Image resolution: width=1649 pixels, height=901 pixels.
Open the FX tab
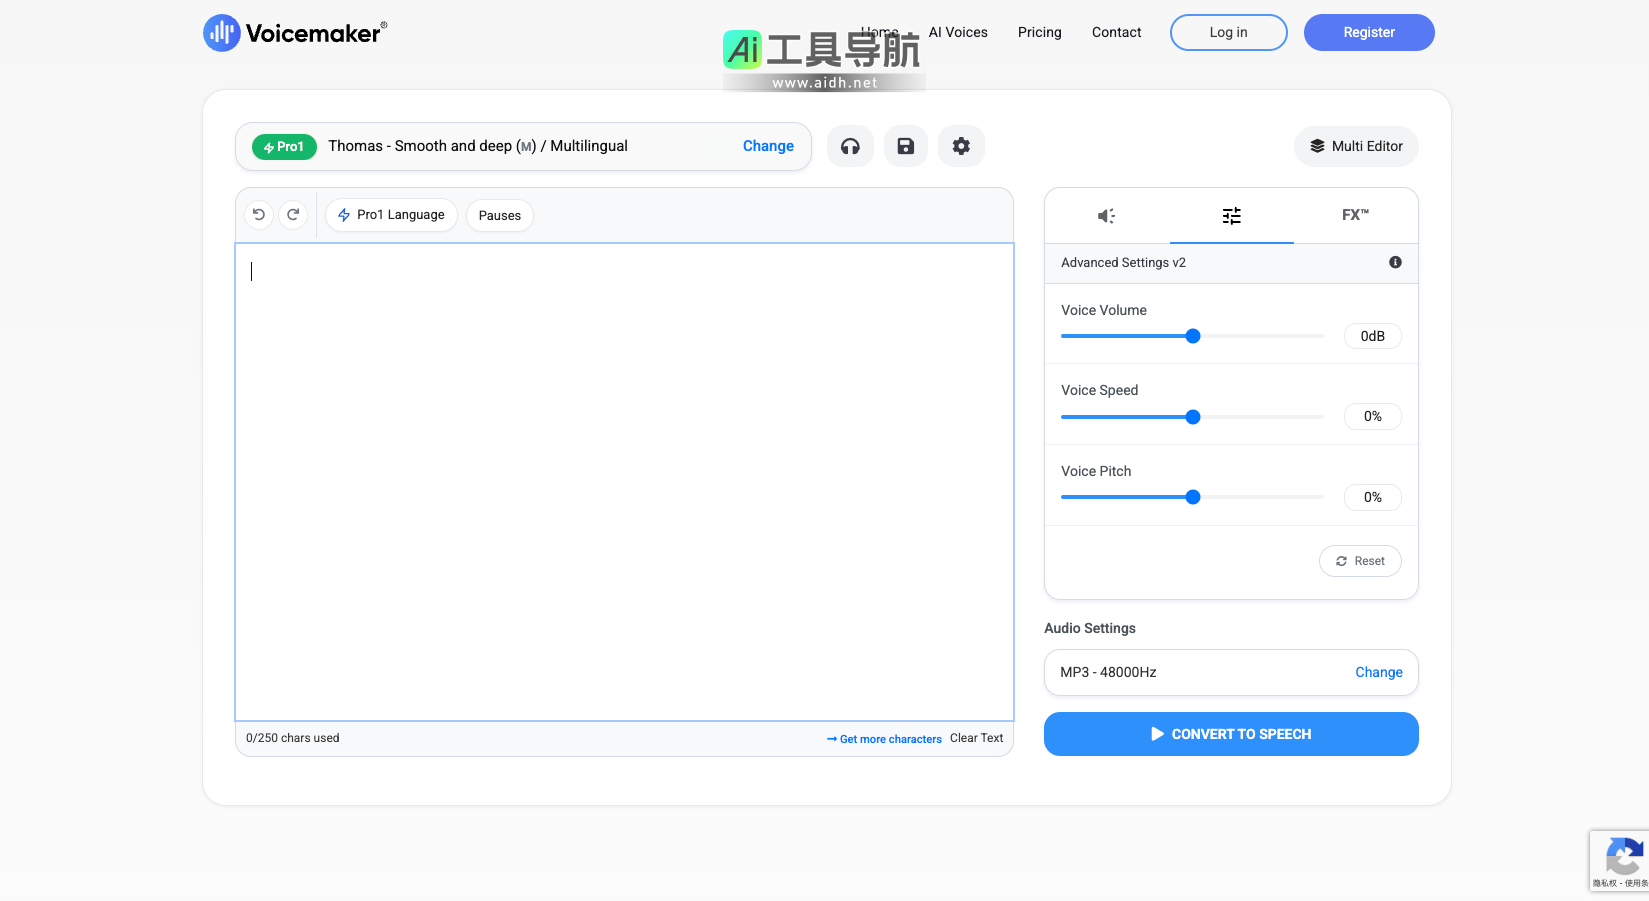[x=1355, y=215]
